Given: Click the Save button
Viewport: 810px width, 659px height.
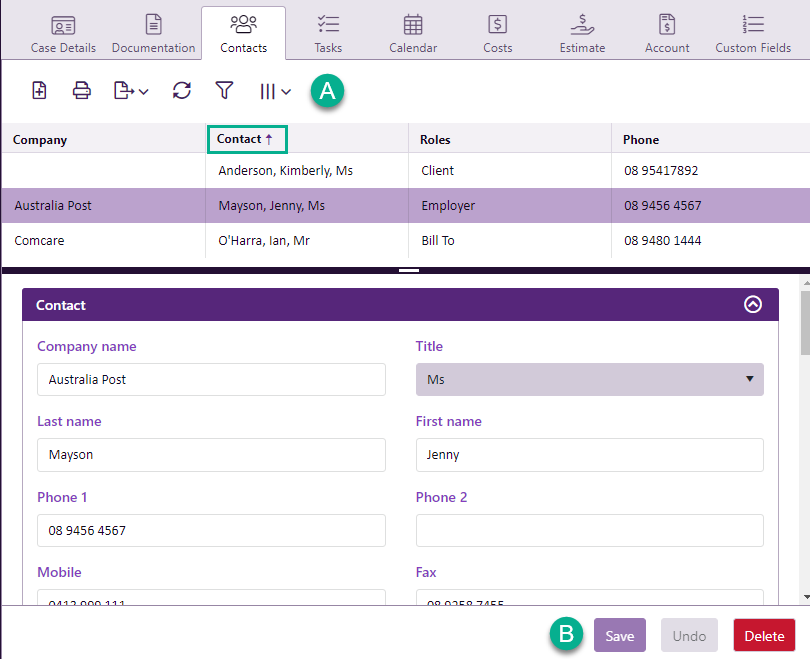Looking at the screenshot, I should tap(619, 636).
